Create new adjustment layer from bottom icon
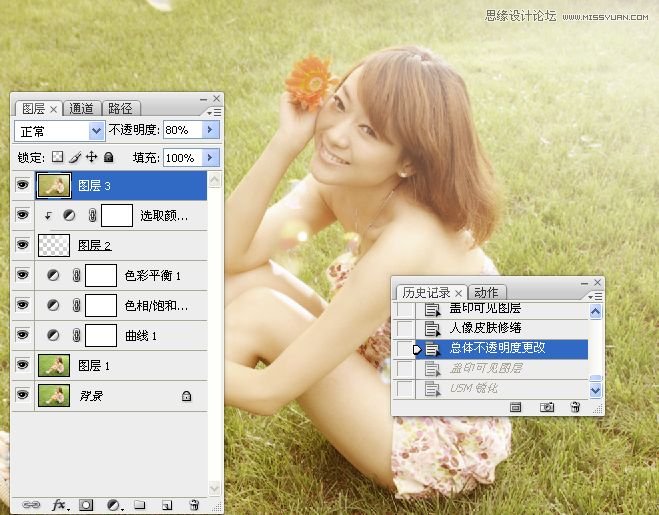 (x=114, y=506)
